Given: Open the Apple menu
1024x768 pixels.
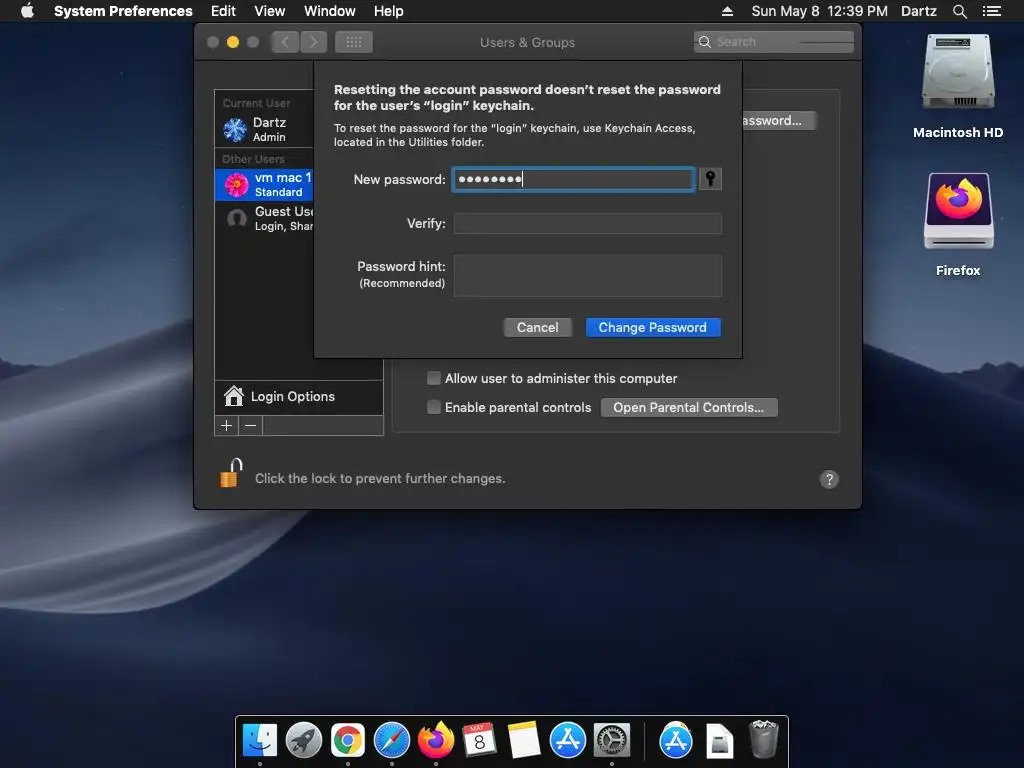Looking at the screenshot, I should [27, 11].
